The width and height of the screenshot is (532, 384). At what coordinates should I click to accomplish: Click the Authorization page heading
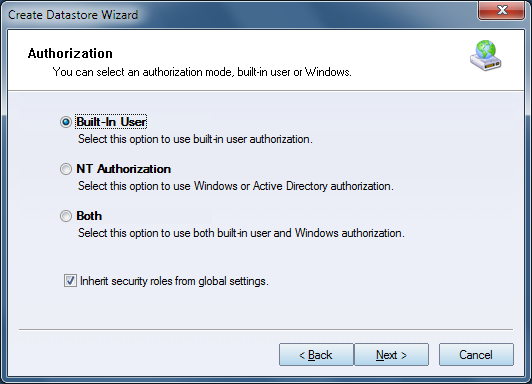coord(70,53)
